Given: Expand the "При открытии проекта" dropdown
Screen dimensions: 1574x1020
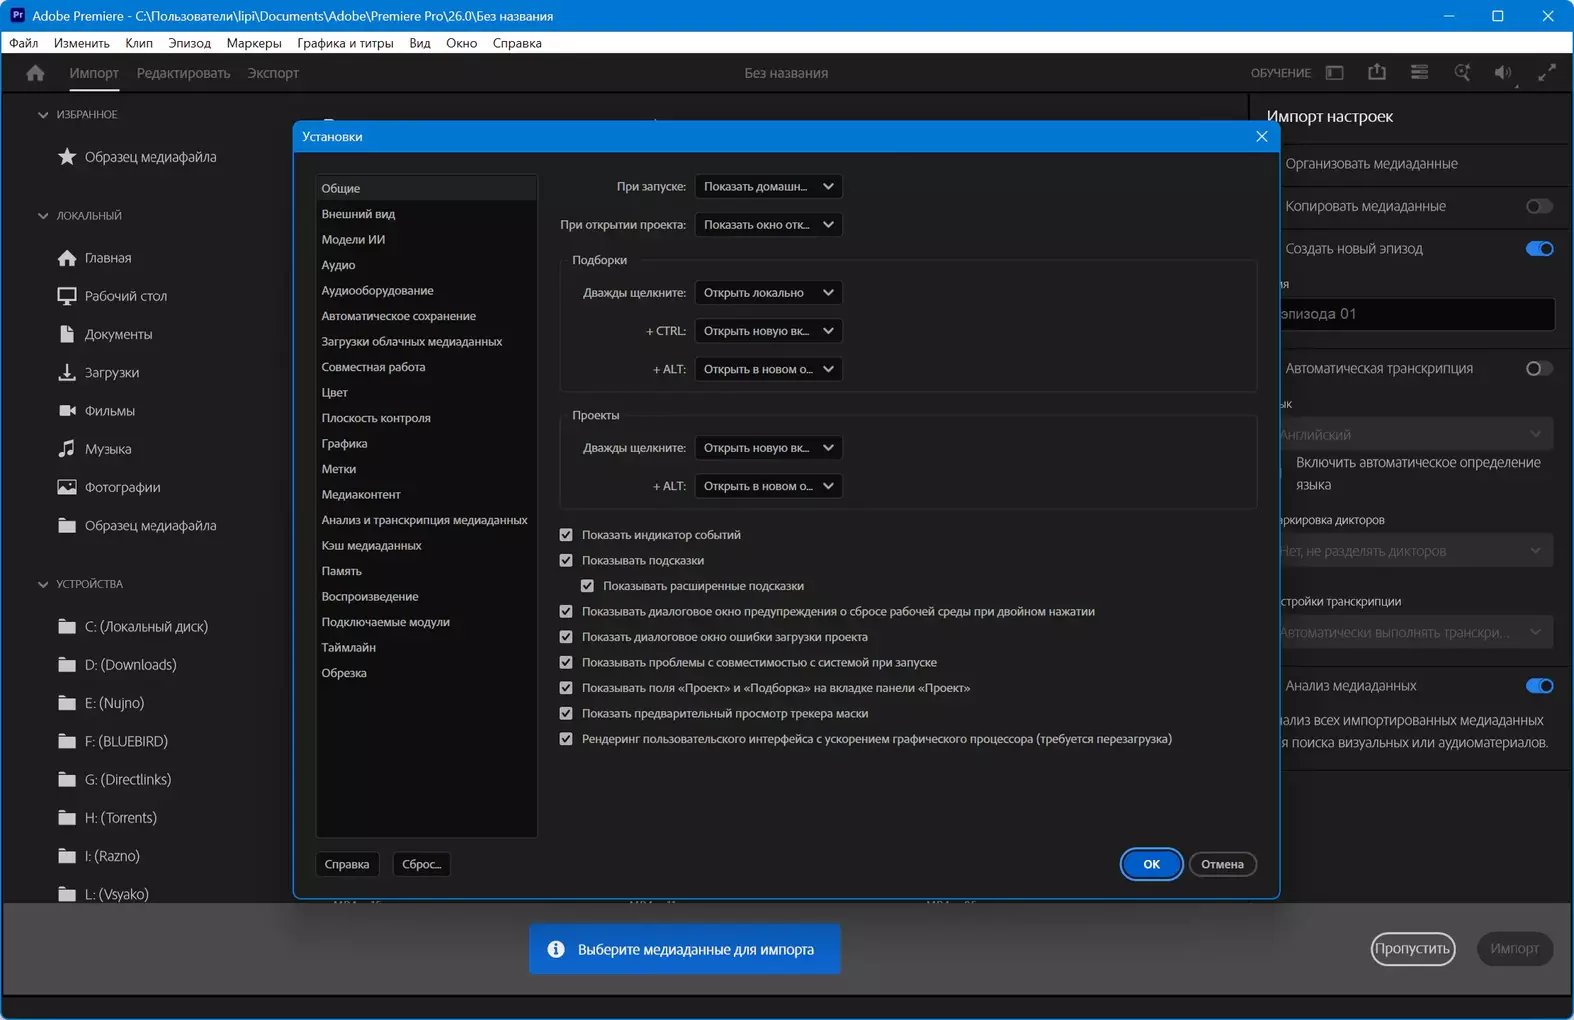Looking at the screenshot, I should coord(768,225).
